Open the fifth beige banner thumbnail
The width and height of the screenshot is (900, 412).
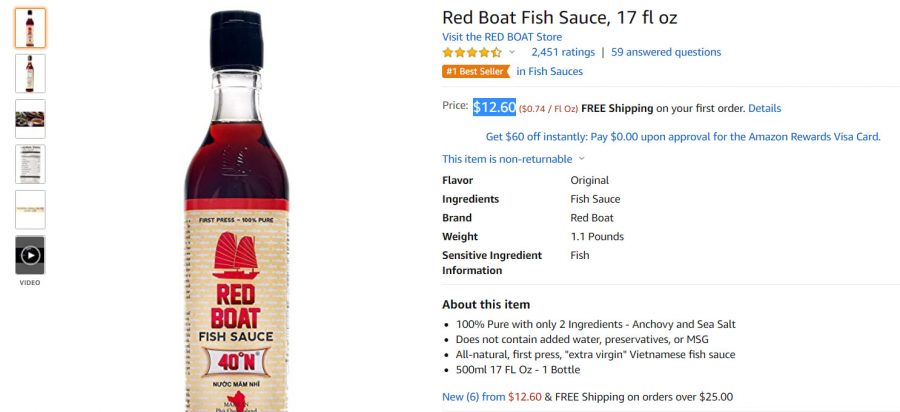pos(30,209)
